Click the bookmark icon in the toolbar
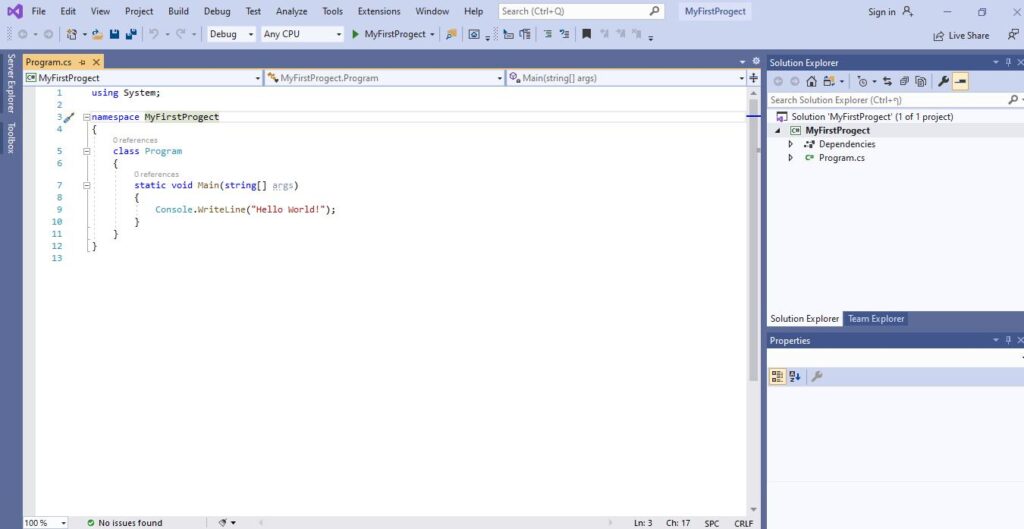The width and height of the screenshot is (1024, 529). pos(586,34)
